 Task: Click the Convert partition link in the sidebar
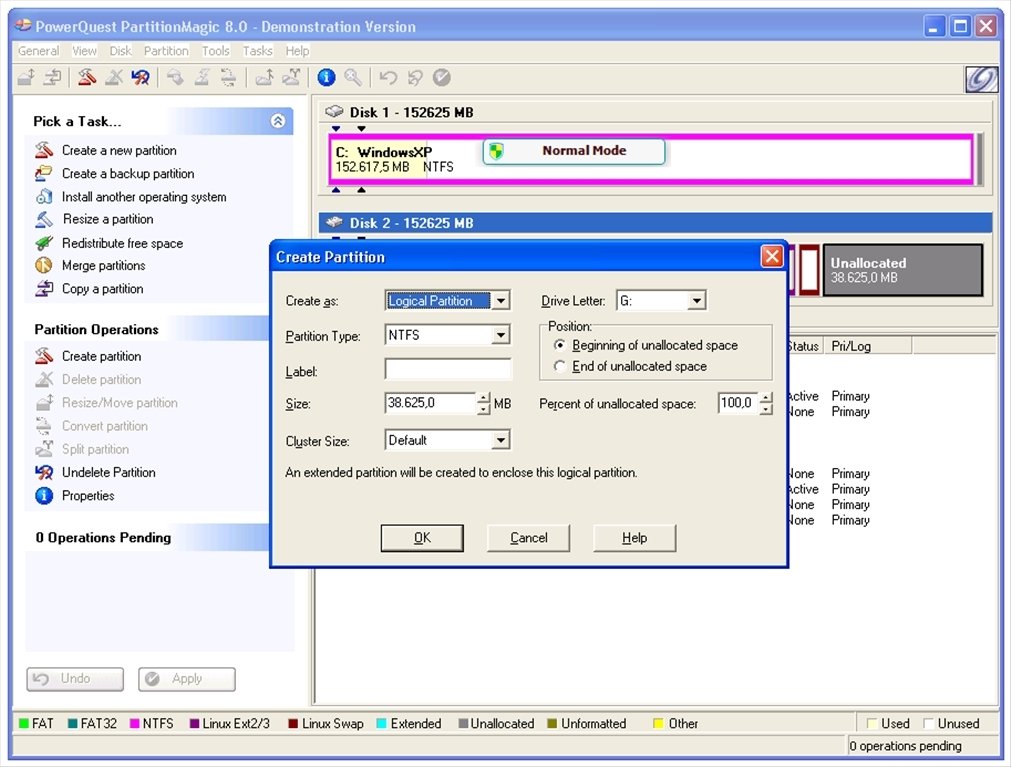(x=104, y=426)
